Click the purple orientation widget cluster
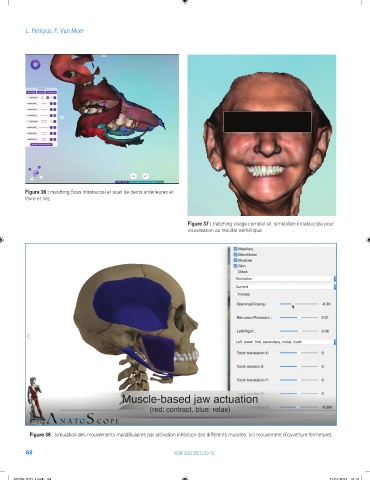Screen dimensions: 370x480 35,173
